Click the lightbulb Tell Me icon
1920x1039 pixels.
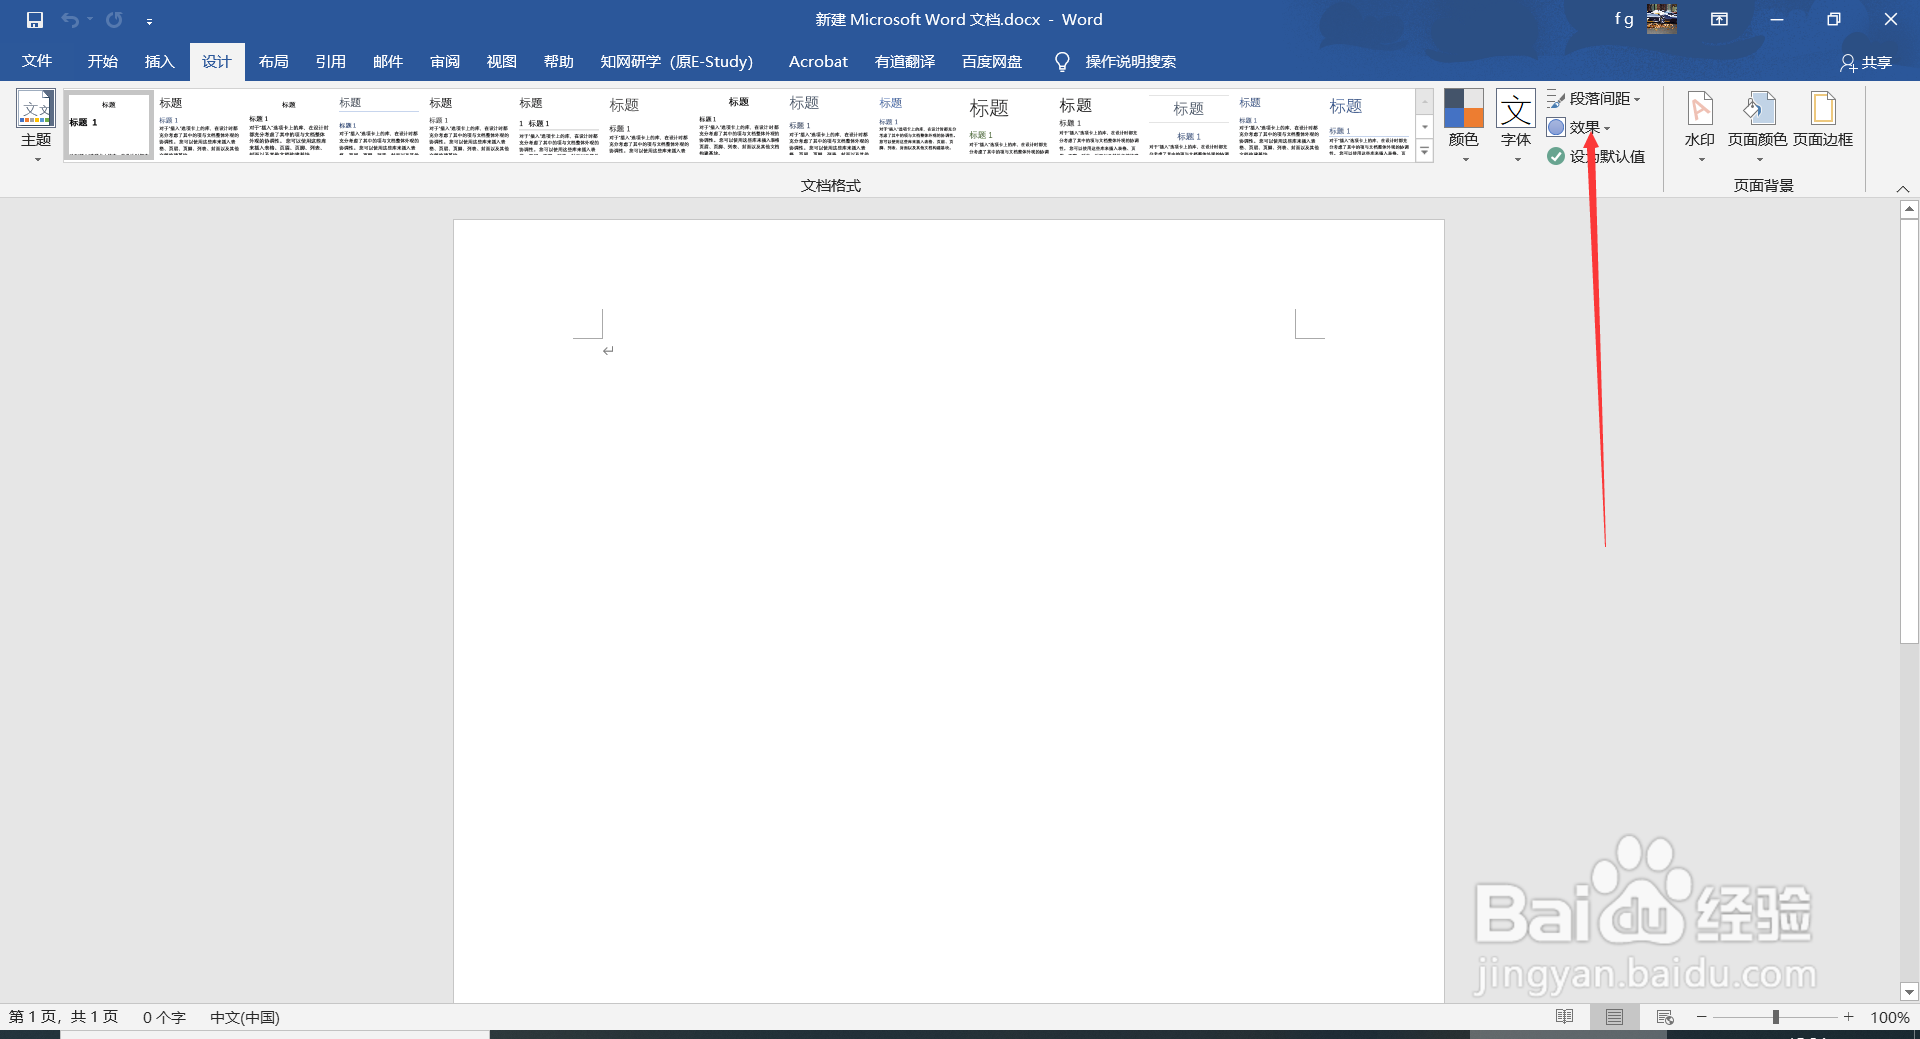tap(1062, 62)
